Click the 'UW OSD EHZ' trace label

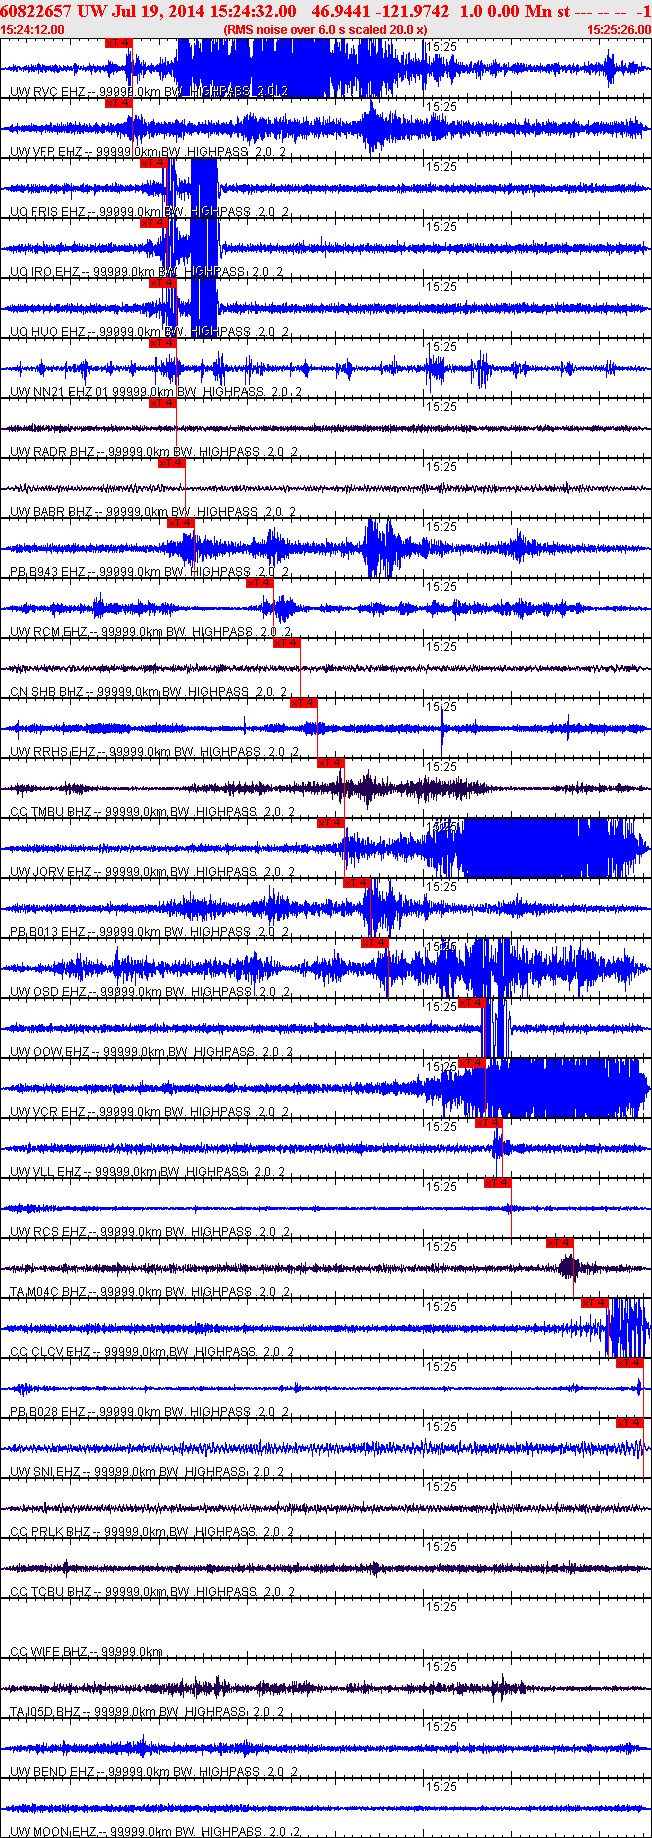point(48,992)
